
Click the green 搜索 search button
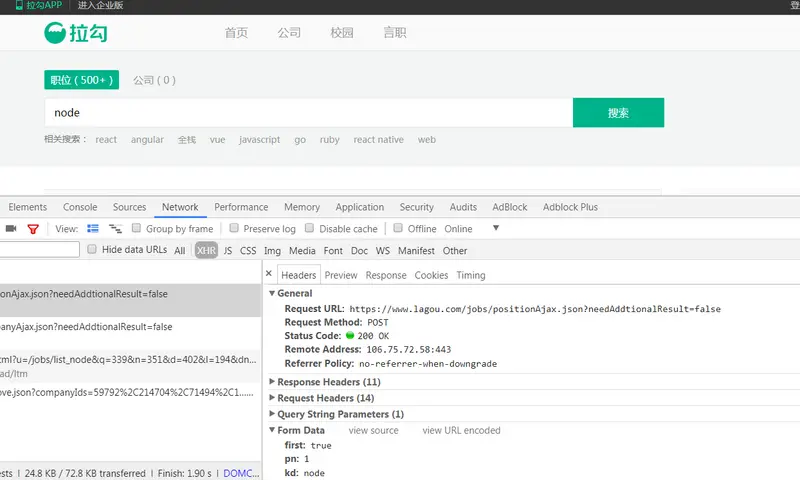point(618,113)
